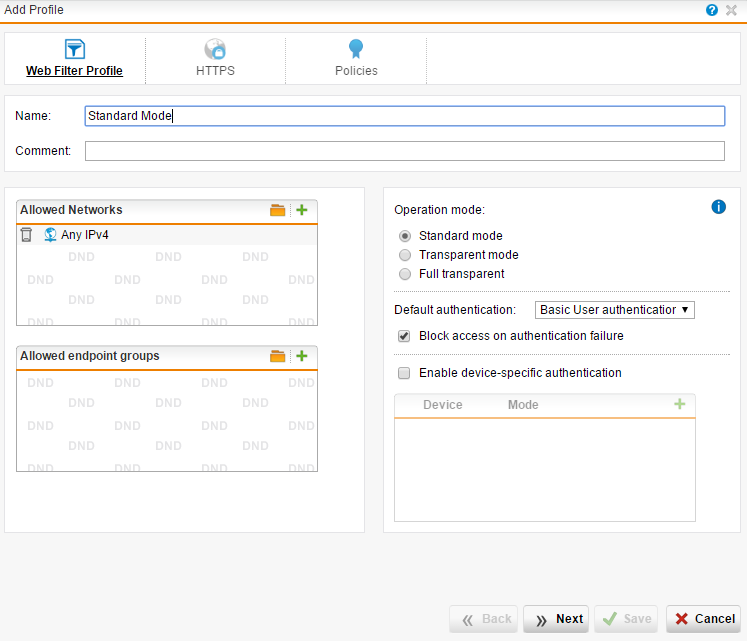Toggle Block access on authentication failure
Viewport: 747px width, 641px height.
[x=404, y=336]
